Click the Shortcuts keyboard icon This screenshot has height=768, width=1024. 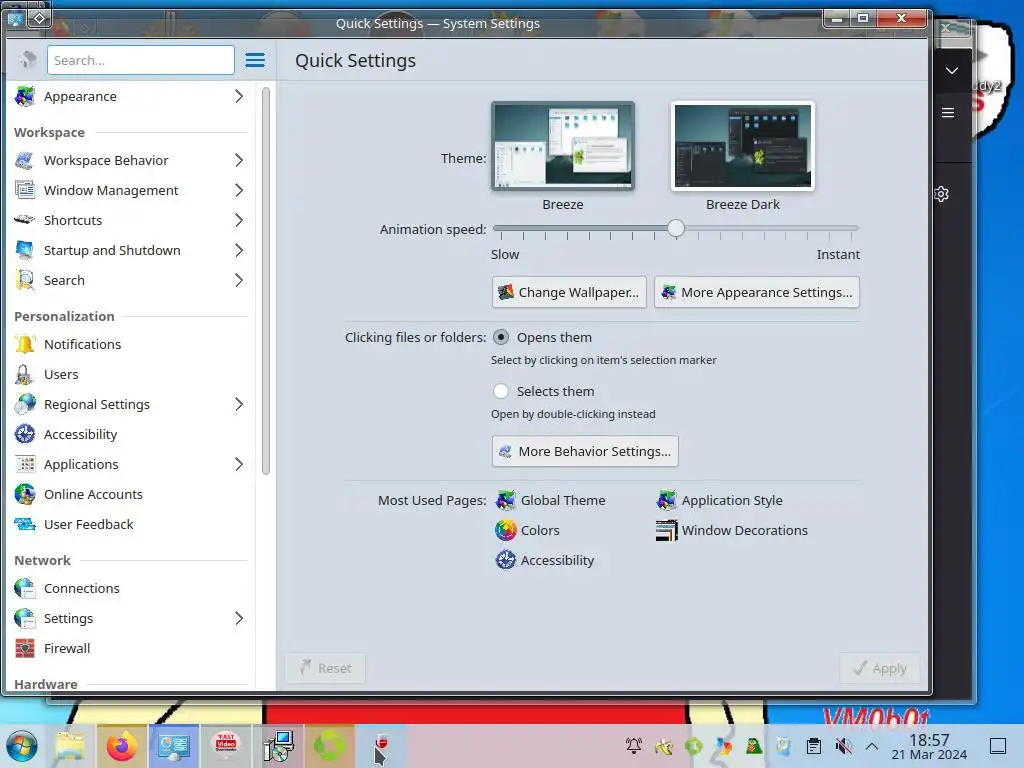[25, 220]
